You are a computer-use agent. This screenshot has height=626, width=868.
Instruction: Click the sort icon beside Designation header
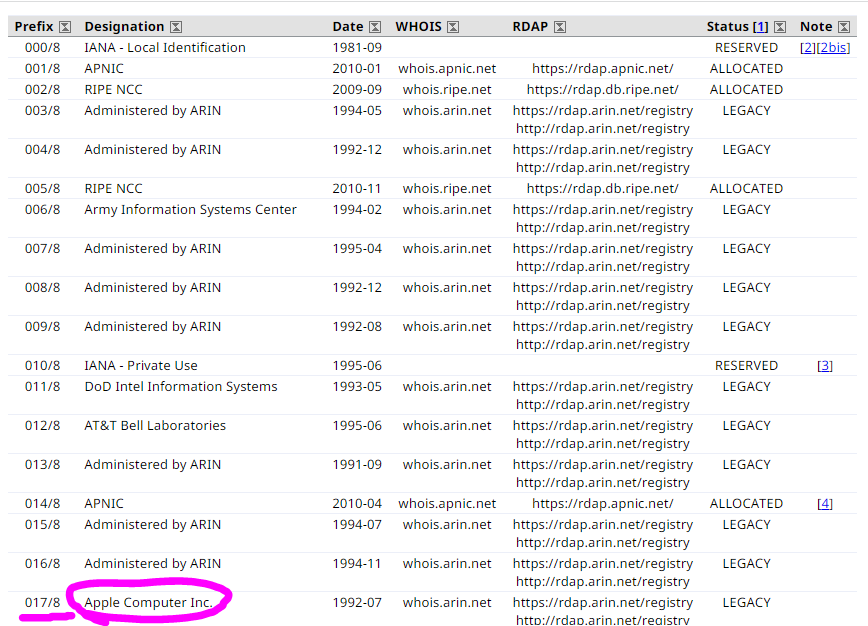[176, 27]
